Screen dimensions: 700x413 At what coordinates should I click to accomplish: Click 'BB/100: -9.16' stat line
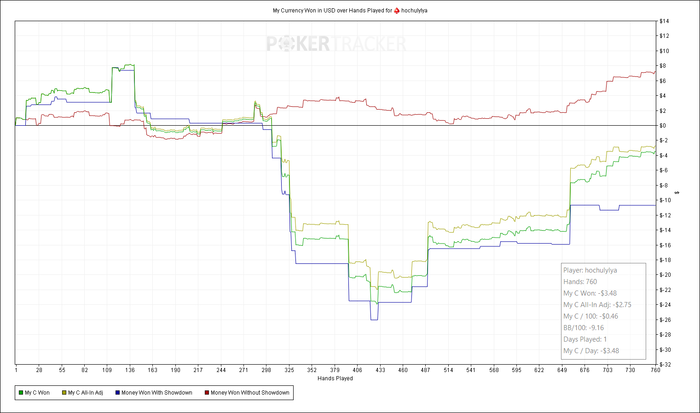click(583, 328)
